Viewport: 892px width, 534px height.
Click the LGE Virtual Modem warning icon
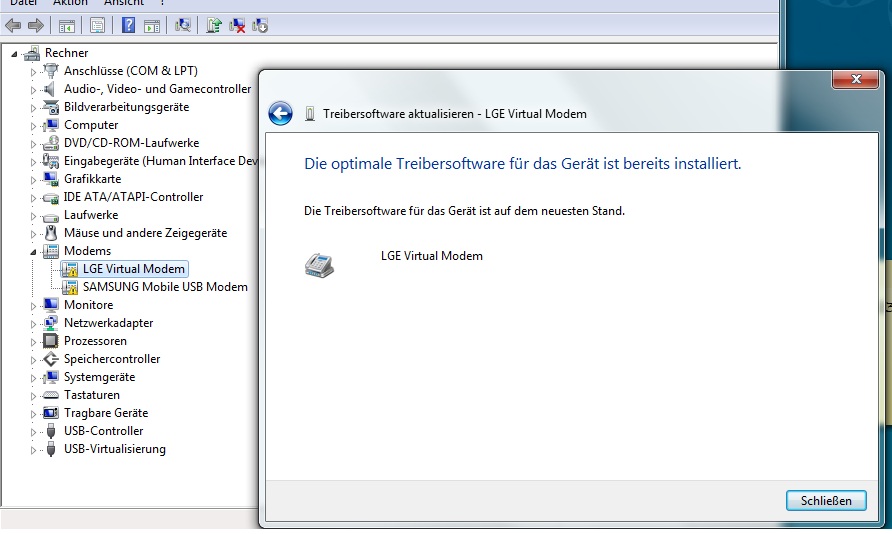point(70,269)
